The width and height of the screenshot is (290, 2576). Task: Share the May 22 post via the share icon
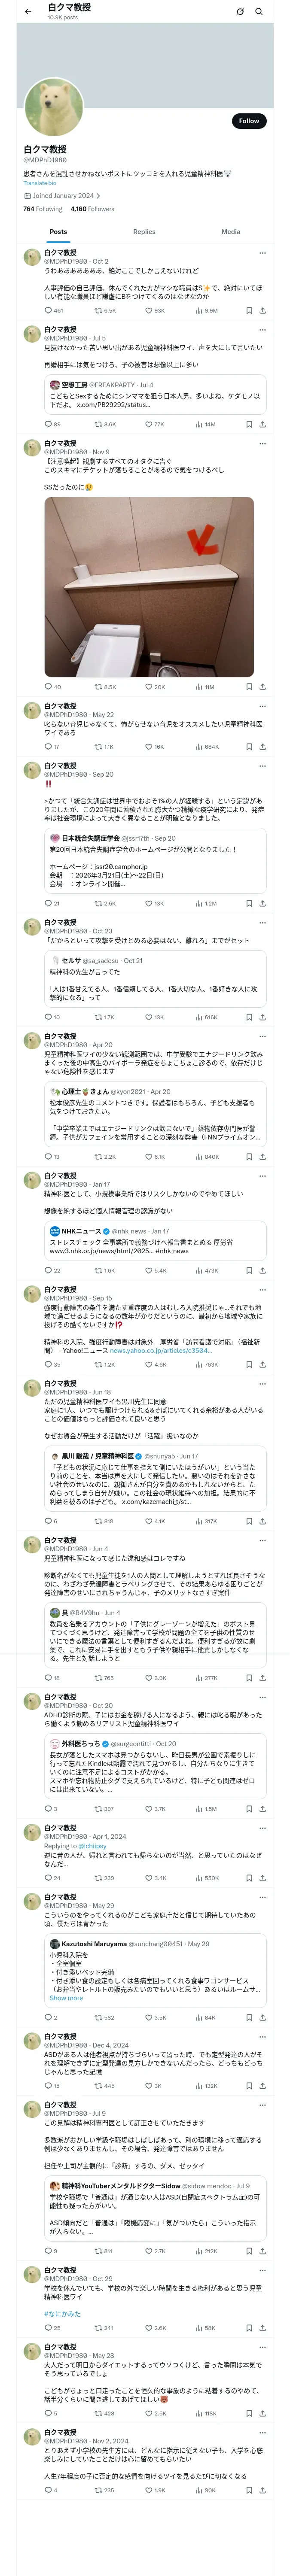click(x=263, y=747)
